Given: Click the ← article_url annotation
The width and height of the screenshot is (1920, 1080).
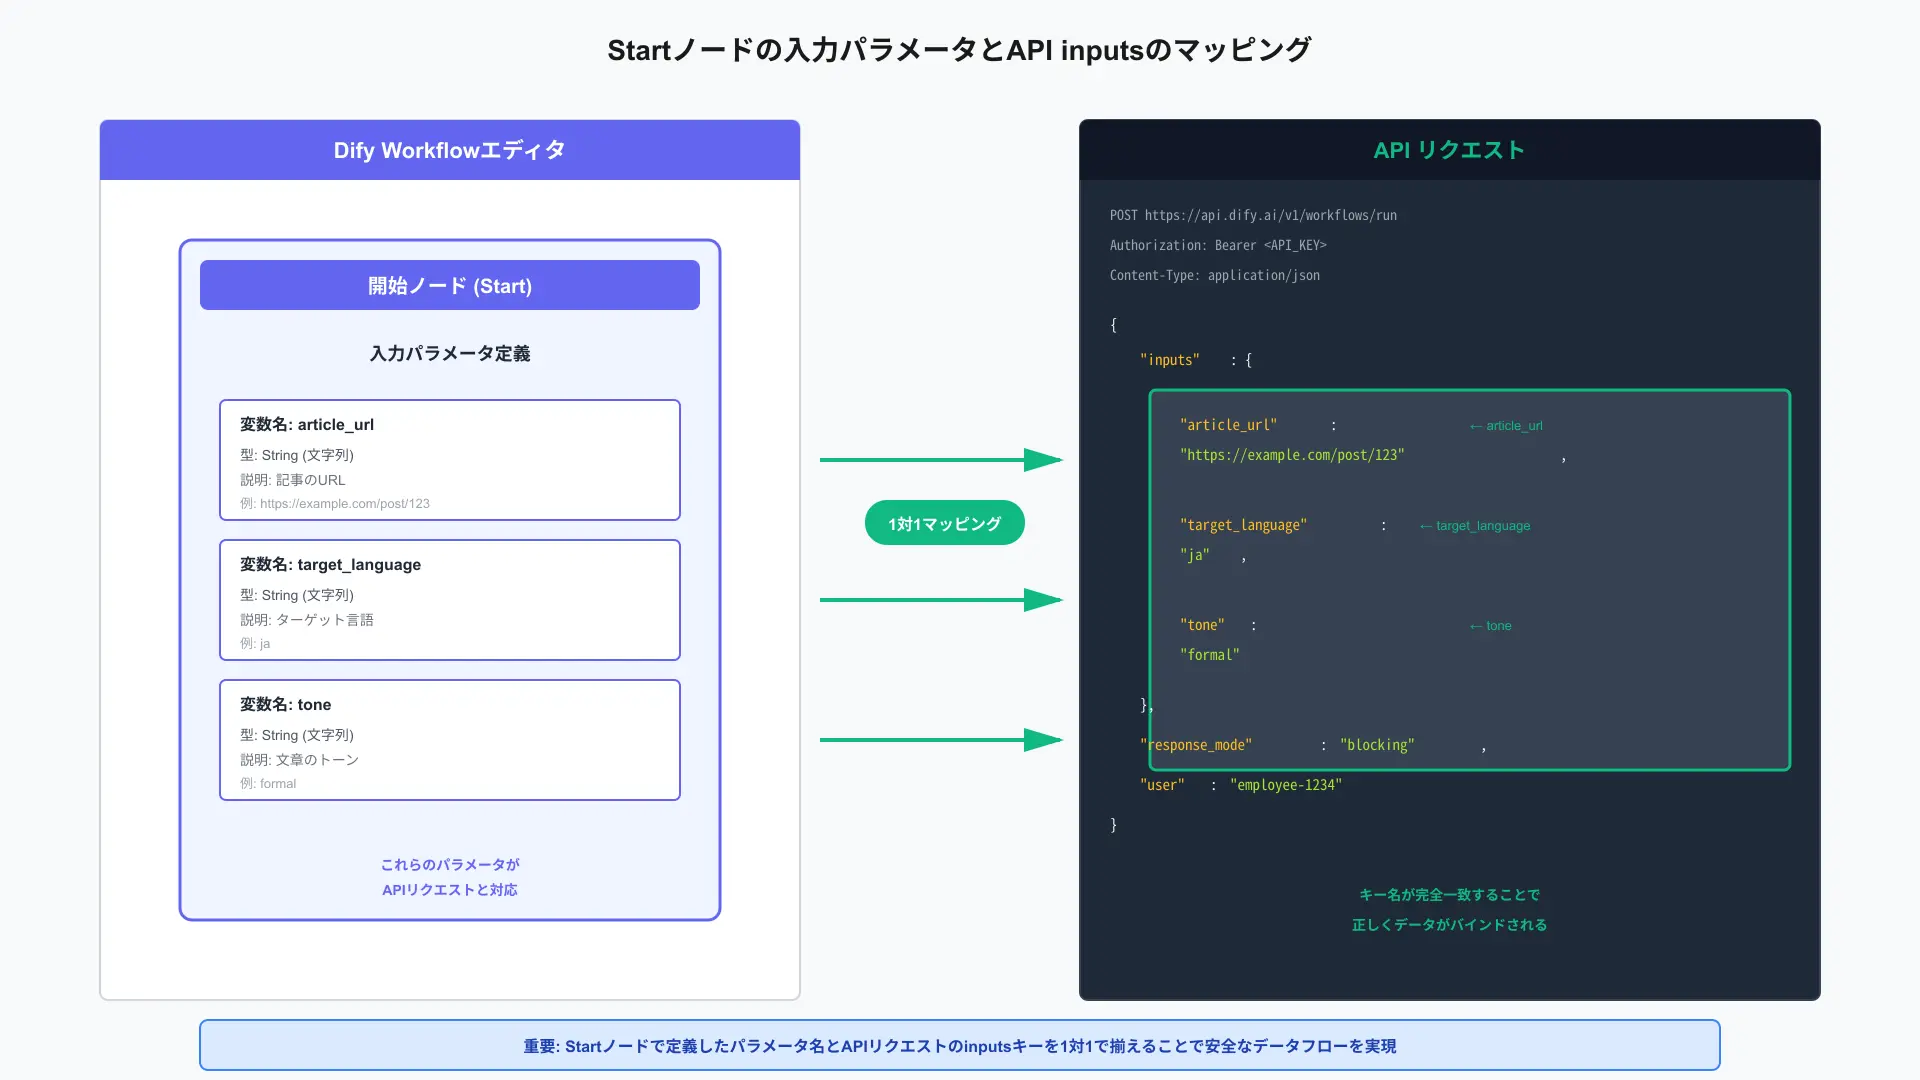Looking at the screenshot, I should coord(1506,426).
